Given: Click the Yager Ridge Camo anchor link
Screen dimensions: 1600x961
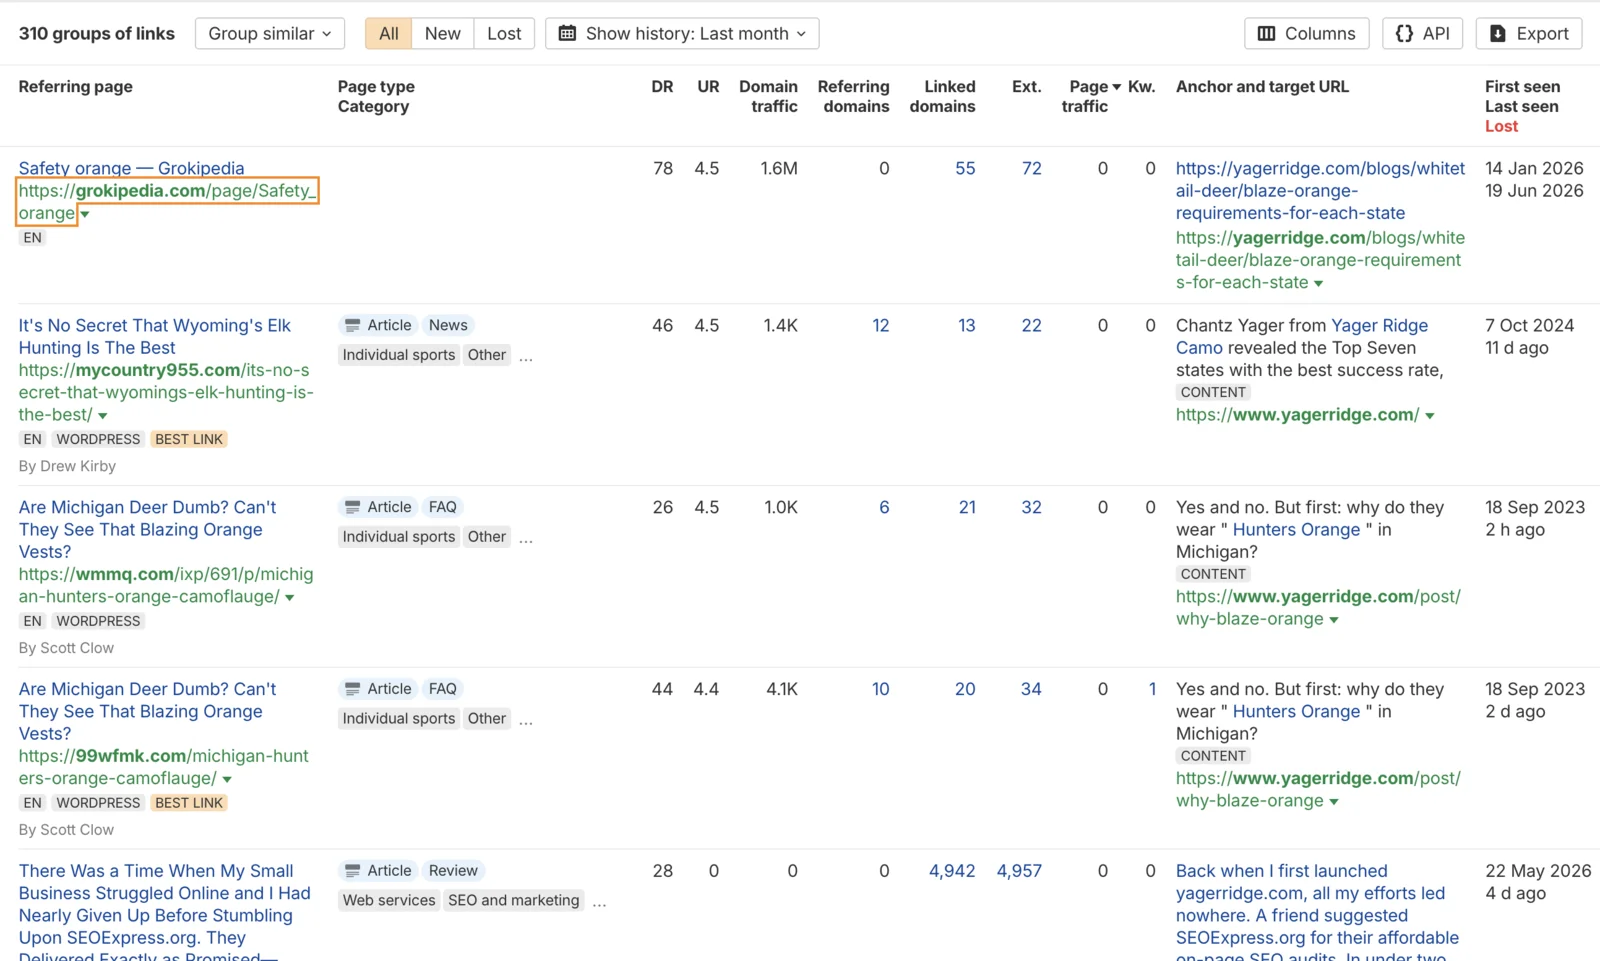Looking at the screenshot, I should (x=1302, y=336).
